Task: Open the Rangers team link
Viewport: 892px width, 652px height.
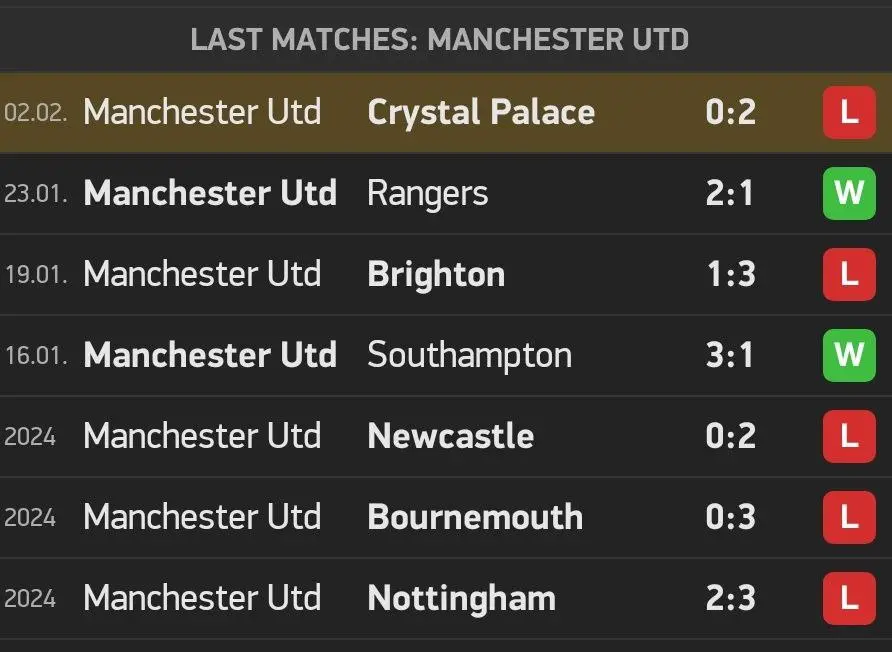Action: [x=428, y=193]
